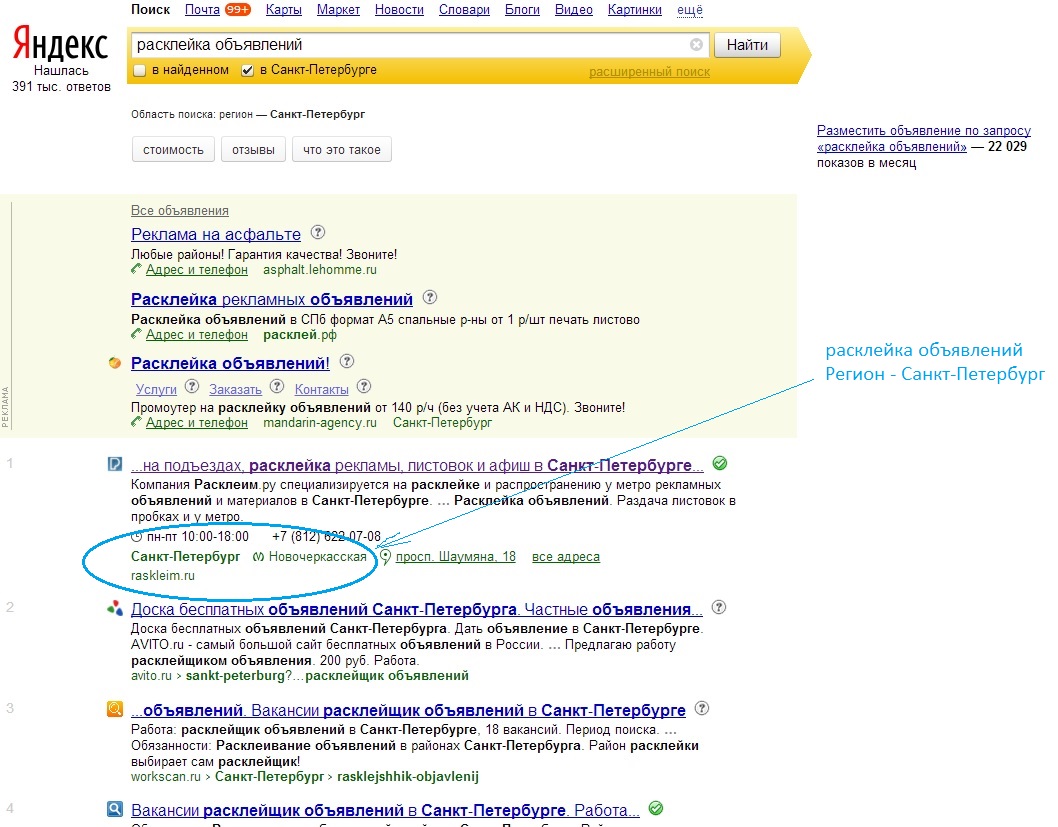Open the 'расширенный поиск' link
Screen dimensions: 1058x827
649,72
